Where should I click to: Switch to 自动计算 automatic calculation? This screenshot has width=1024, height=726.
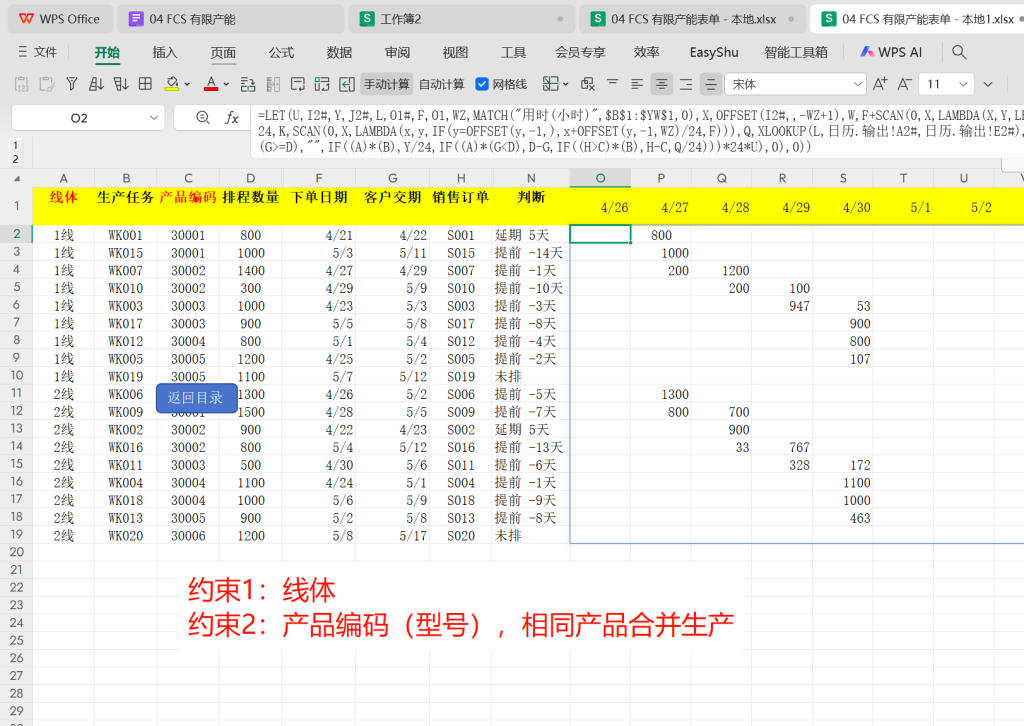click(x=441, y=84)
